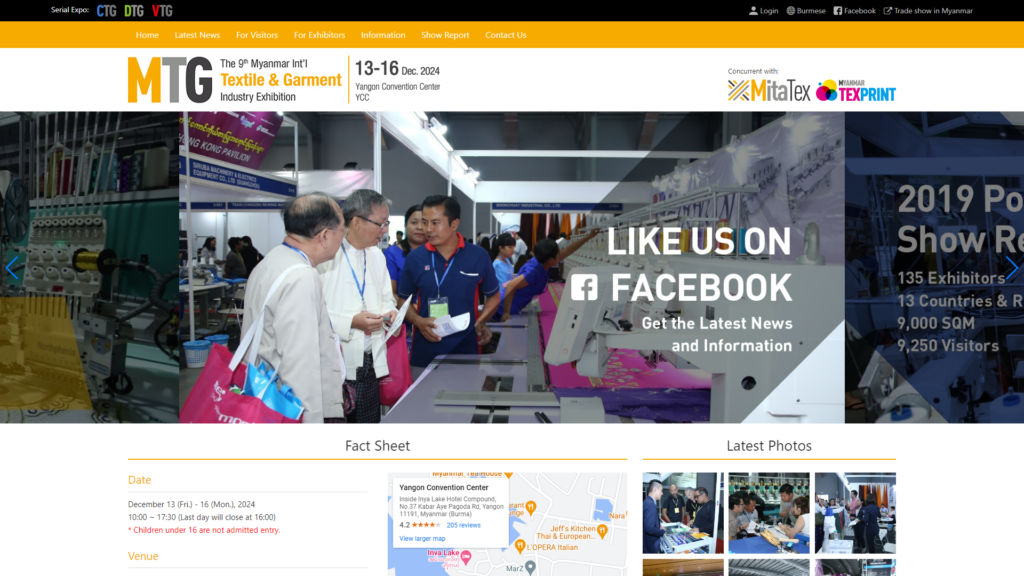The image size is (1024, 576).
Task: Click L'OPERA Italian restaurant map marker
Action: point(520,545)
